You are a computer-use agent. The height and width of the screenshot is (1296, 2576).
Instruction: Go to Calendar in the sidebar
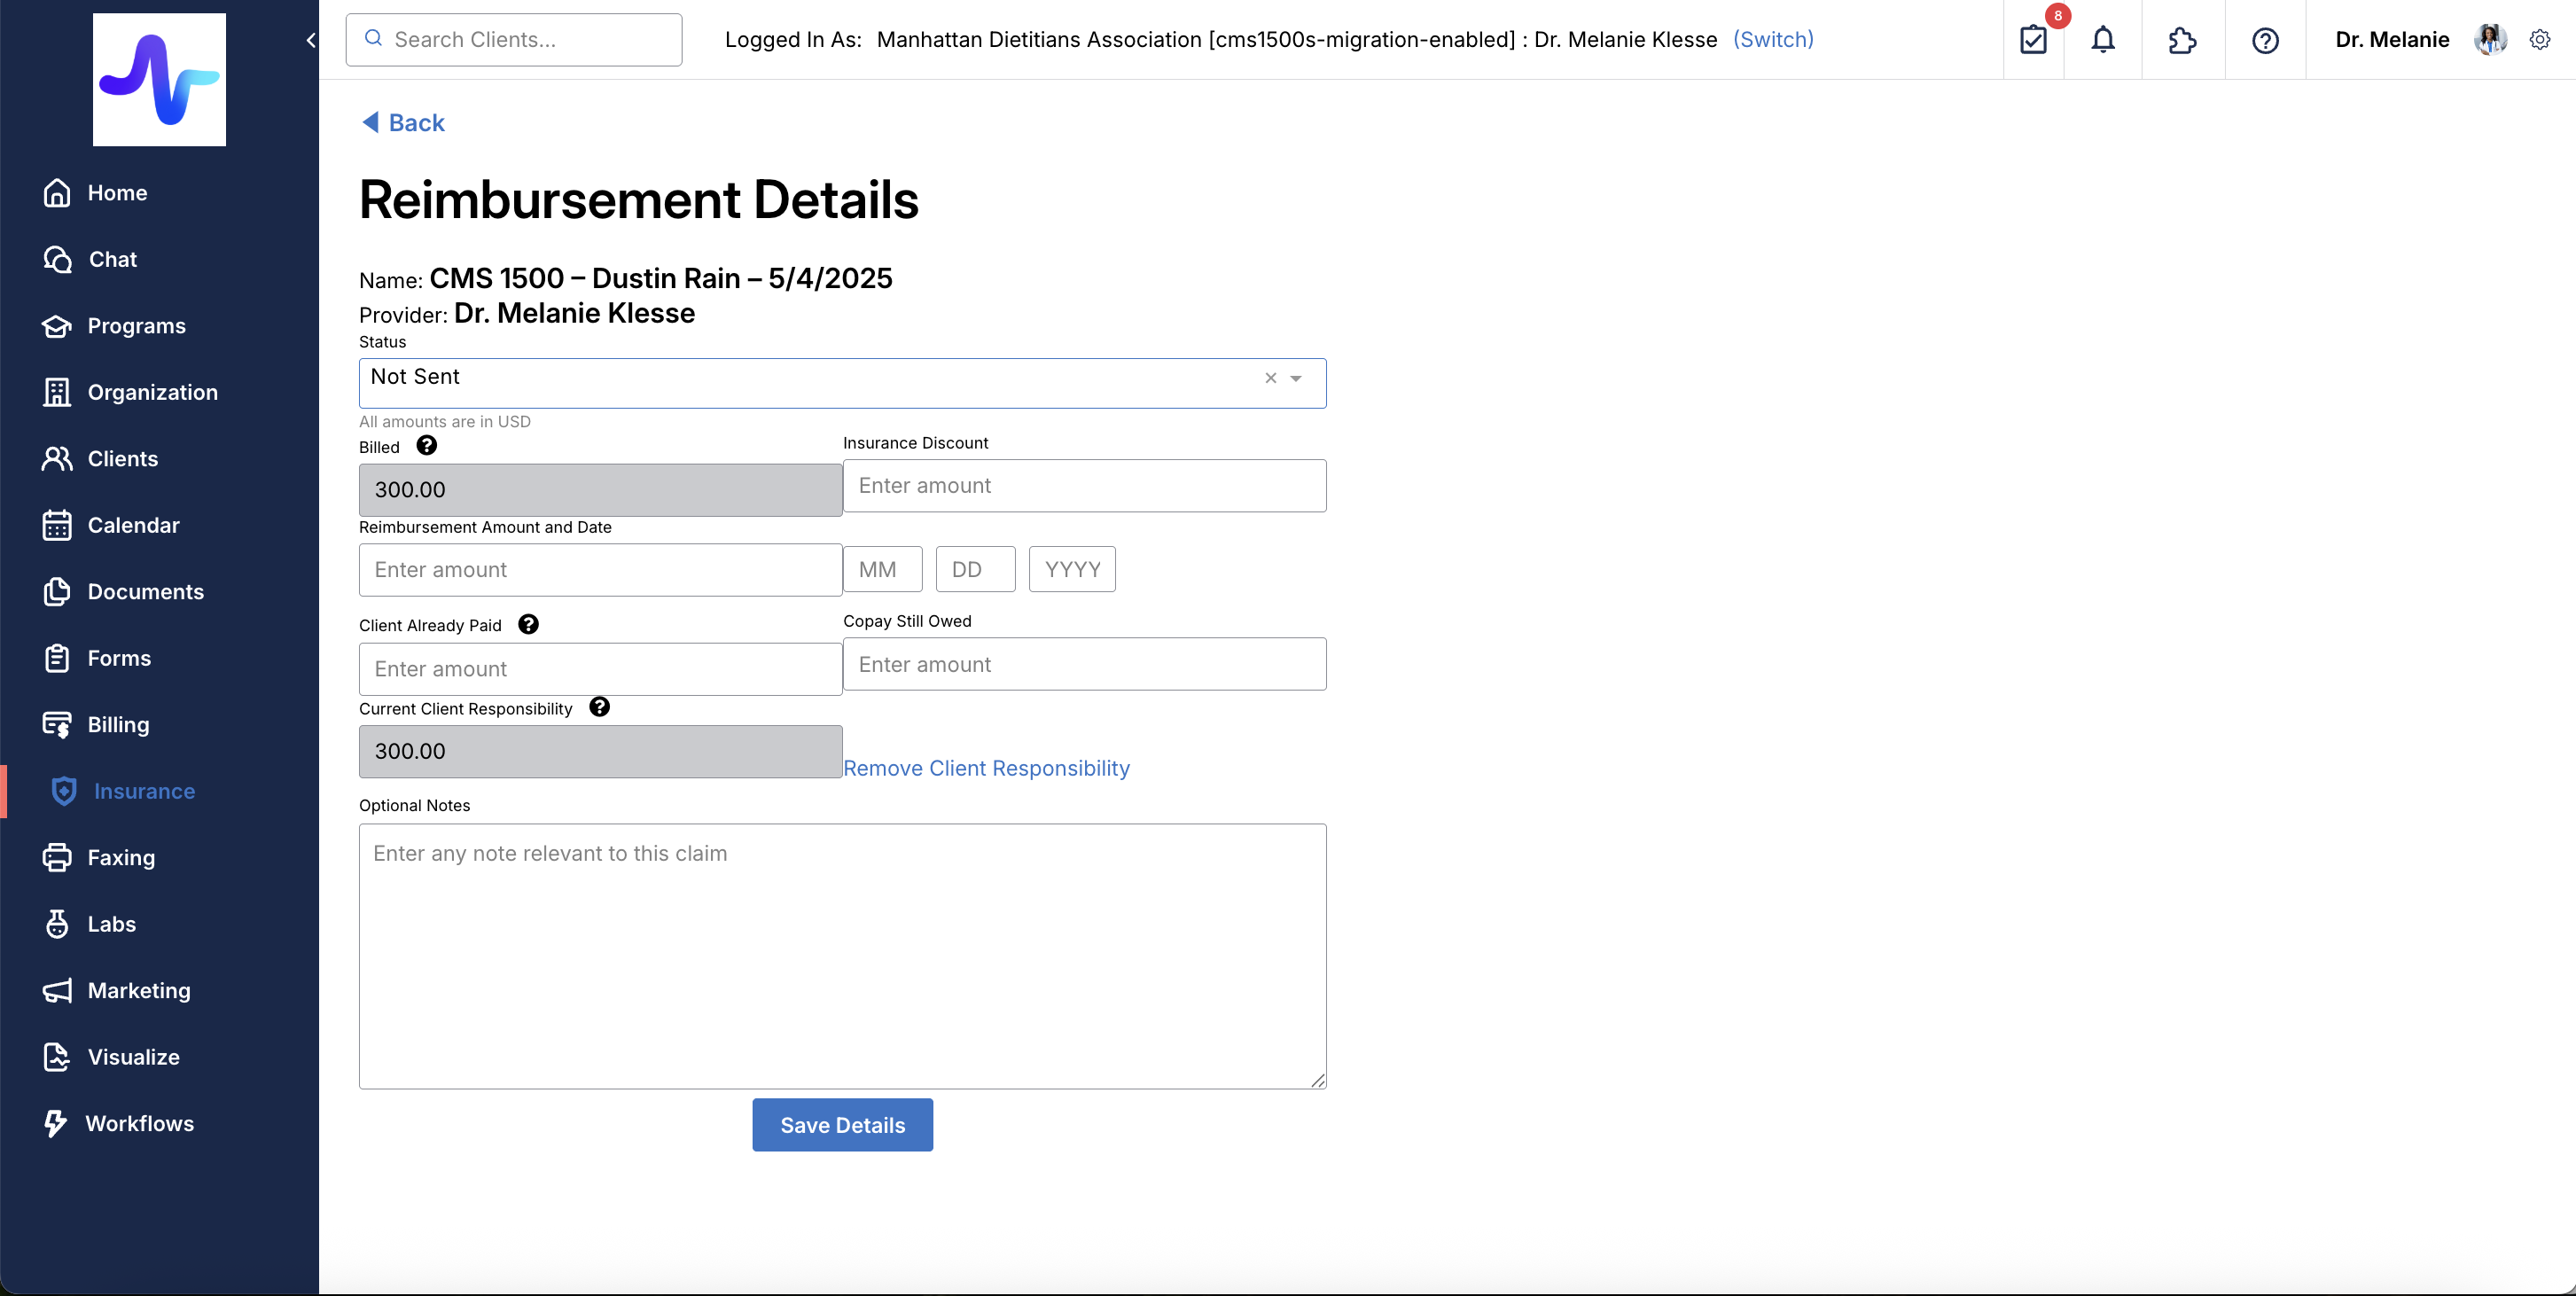click(x=133, y=525)
